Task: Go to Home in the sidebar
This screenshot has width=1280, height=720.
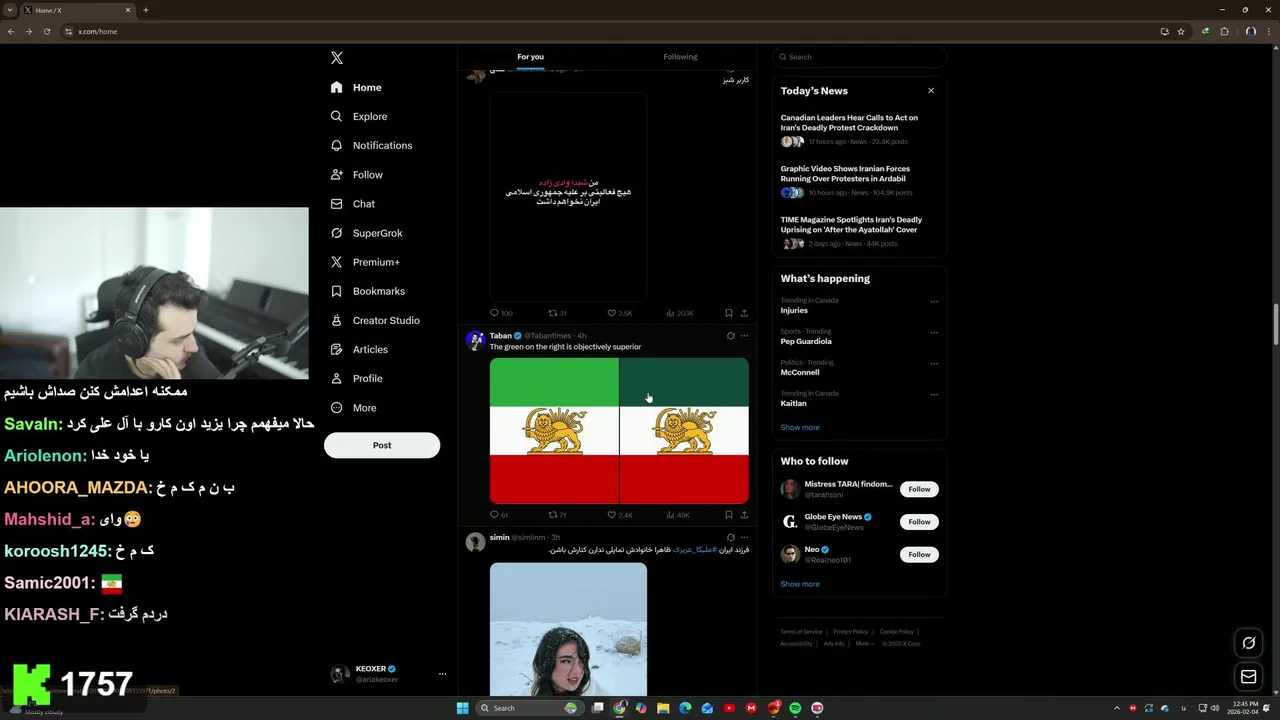Action: coord(356,88)
